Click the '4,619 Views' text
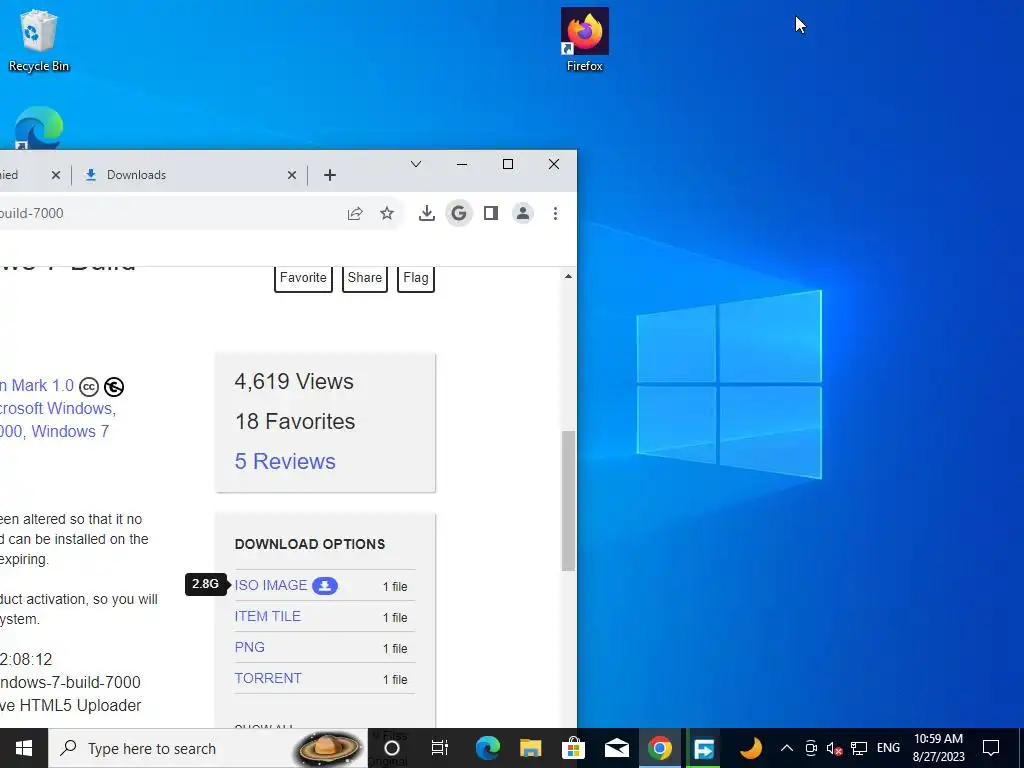This screenshot has width=1024, height=768. [294, 381]
